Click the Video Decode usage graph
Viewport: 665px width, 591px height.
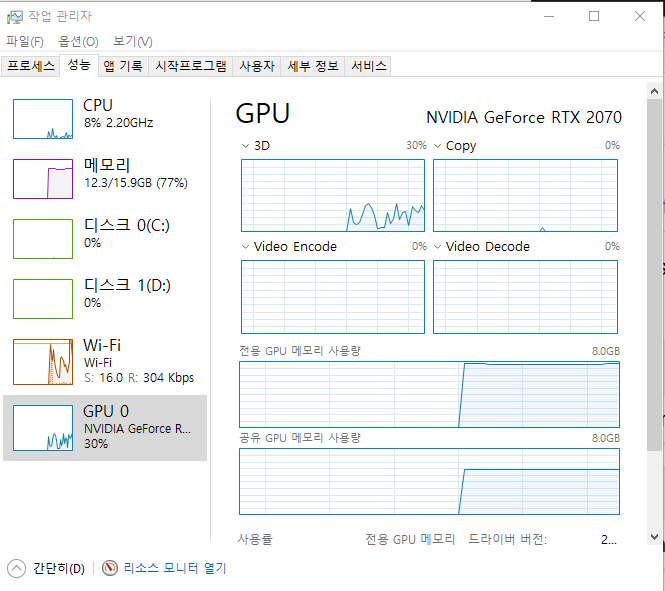525,297
